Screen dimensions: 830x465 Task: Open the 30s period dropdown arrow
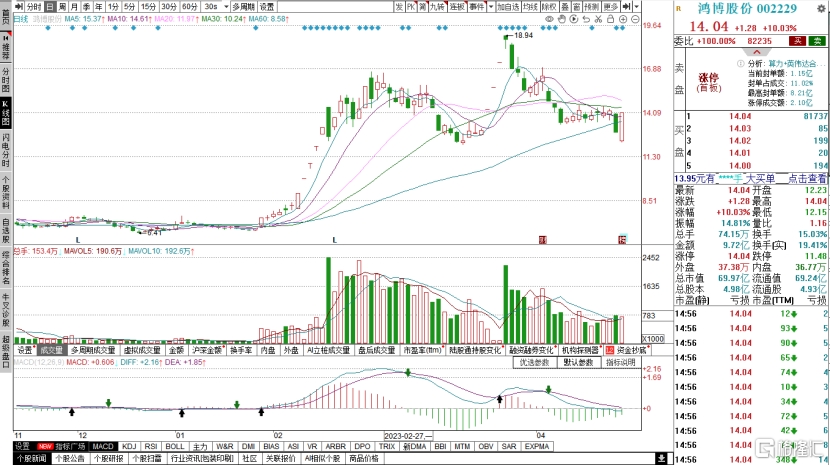pyautogui.click(x=226, y=6)
